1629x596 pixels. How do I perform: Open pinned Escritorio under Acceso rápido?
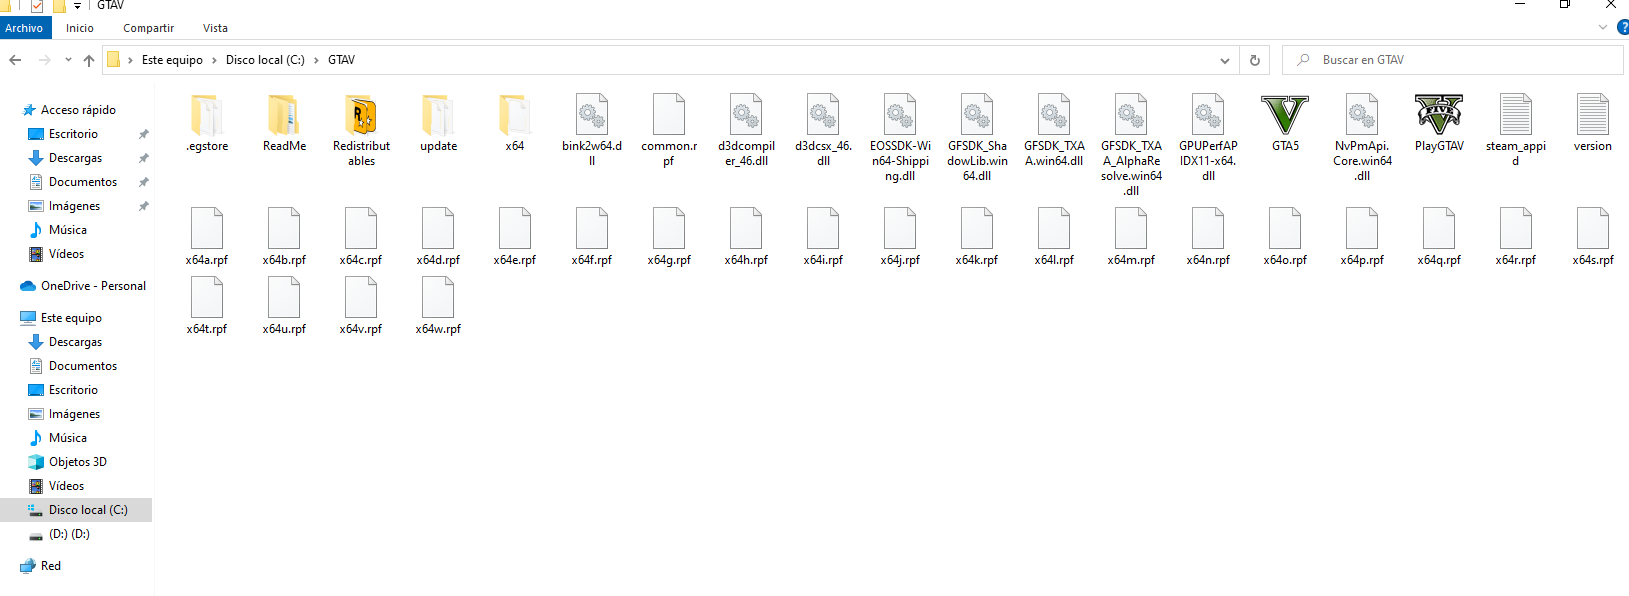(x=73, y=134)
